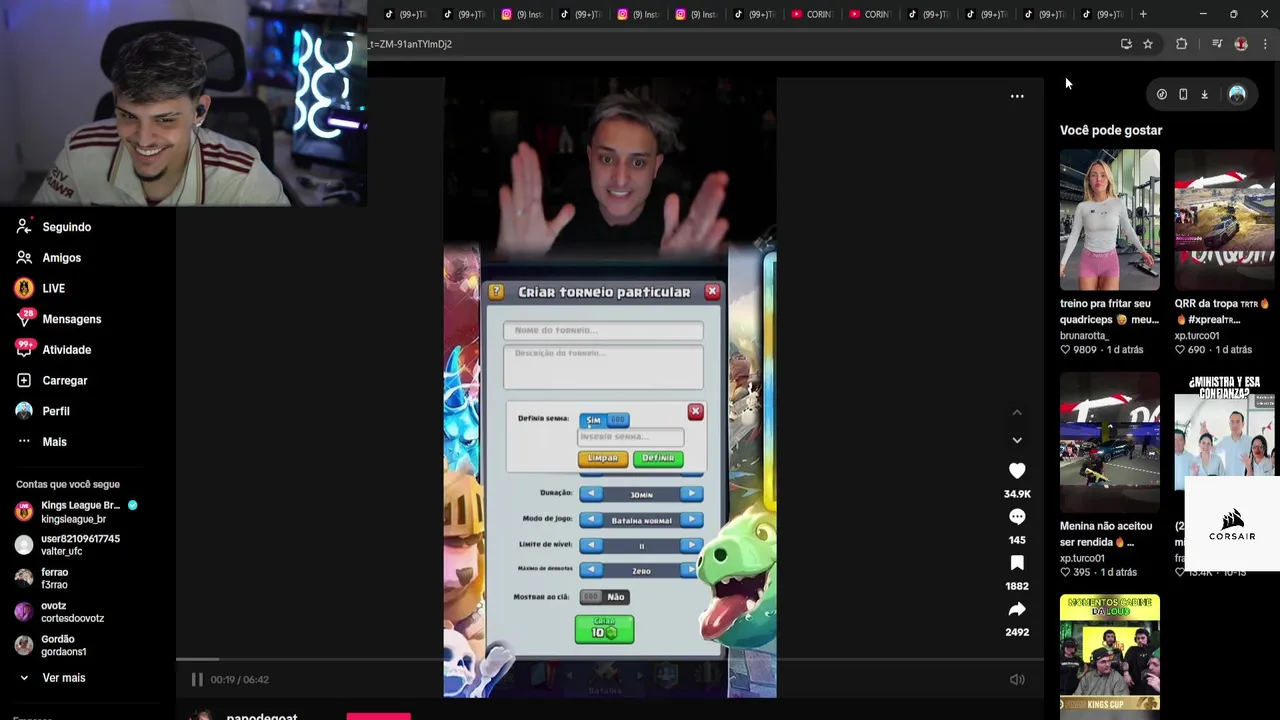Go to the Amigos page
This screenshot has height=720, width=1280.
49,258
